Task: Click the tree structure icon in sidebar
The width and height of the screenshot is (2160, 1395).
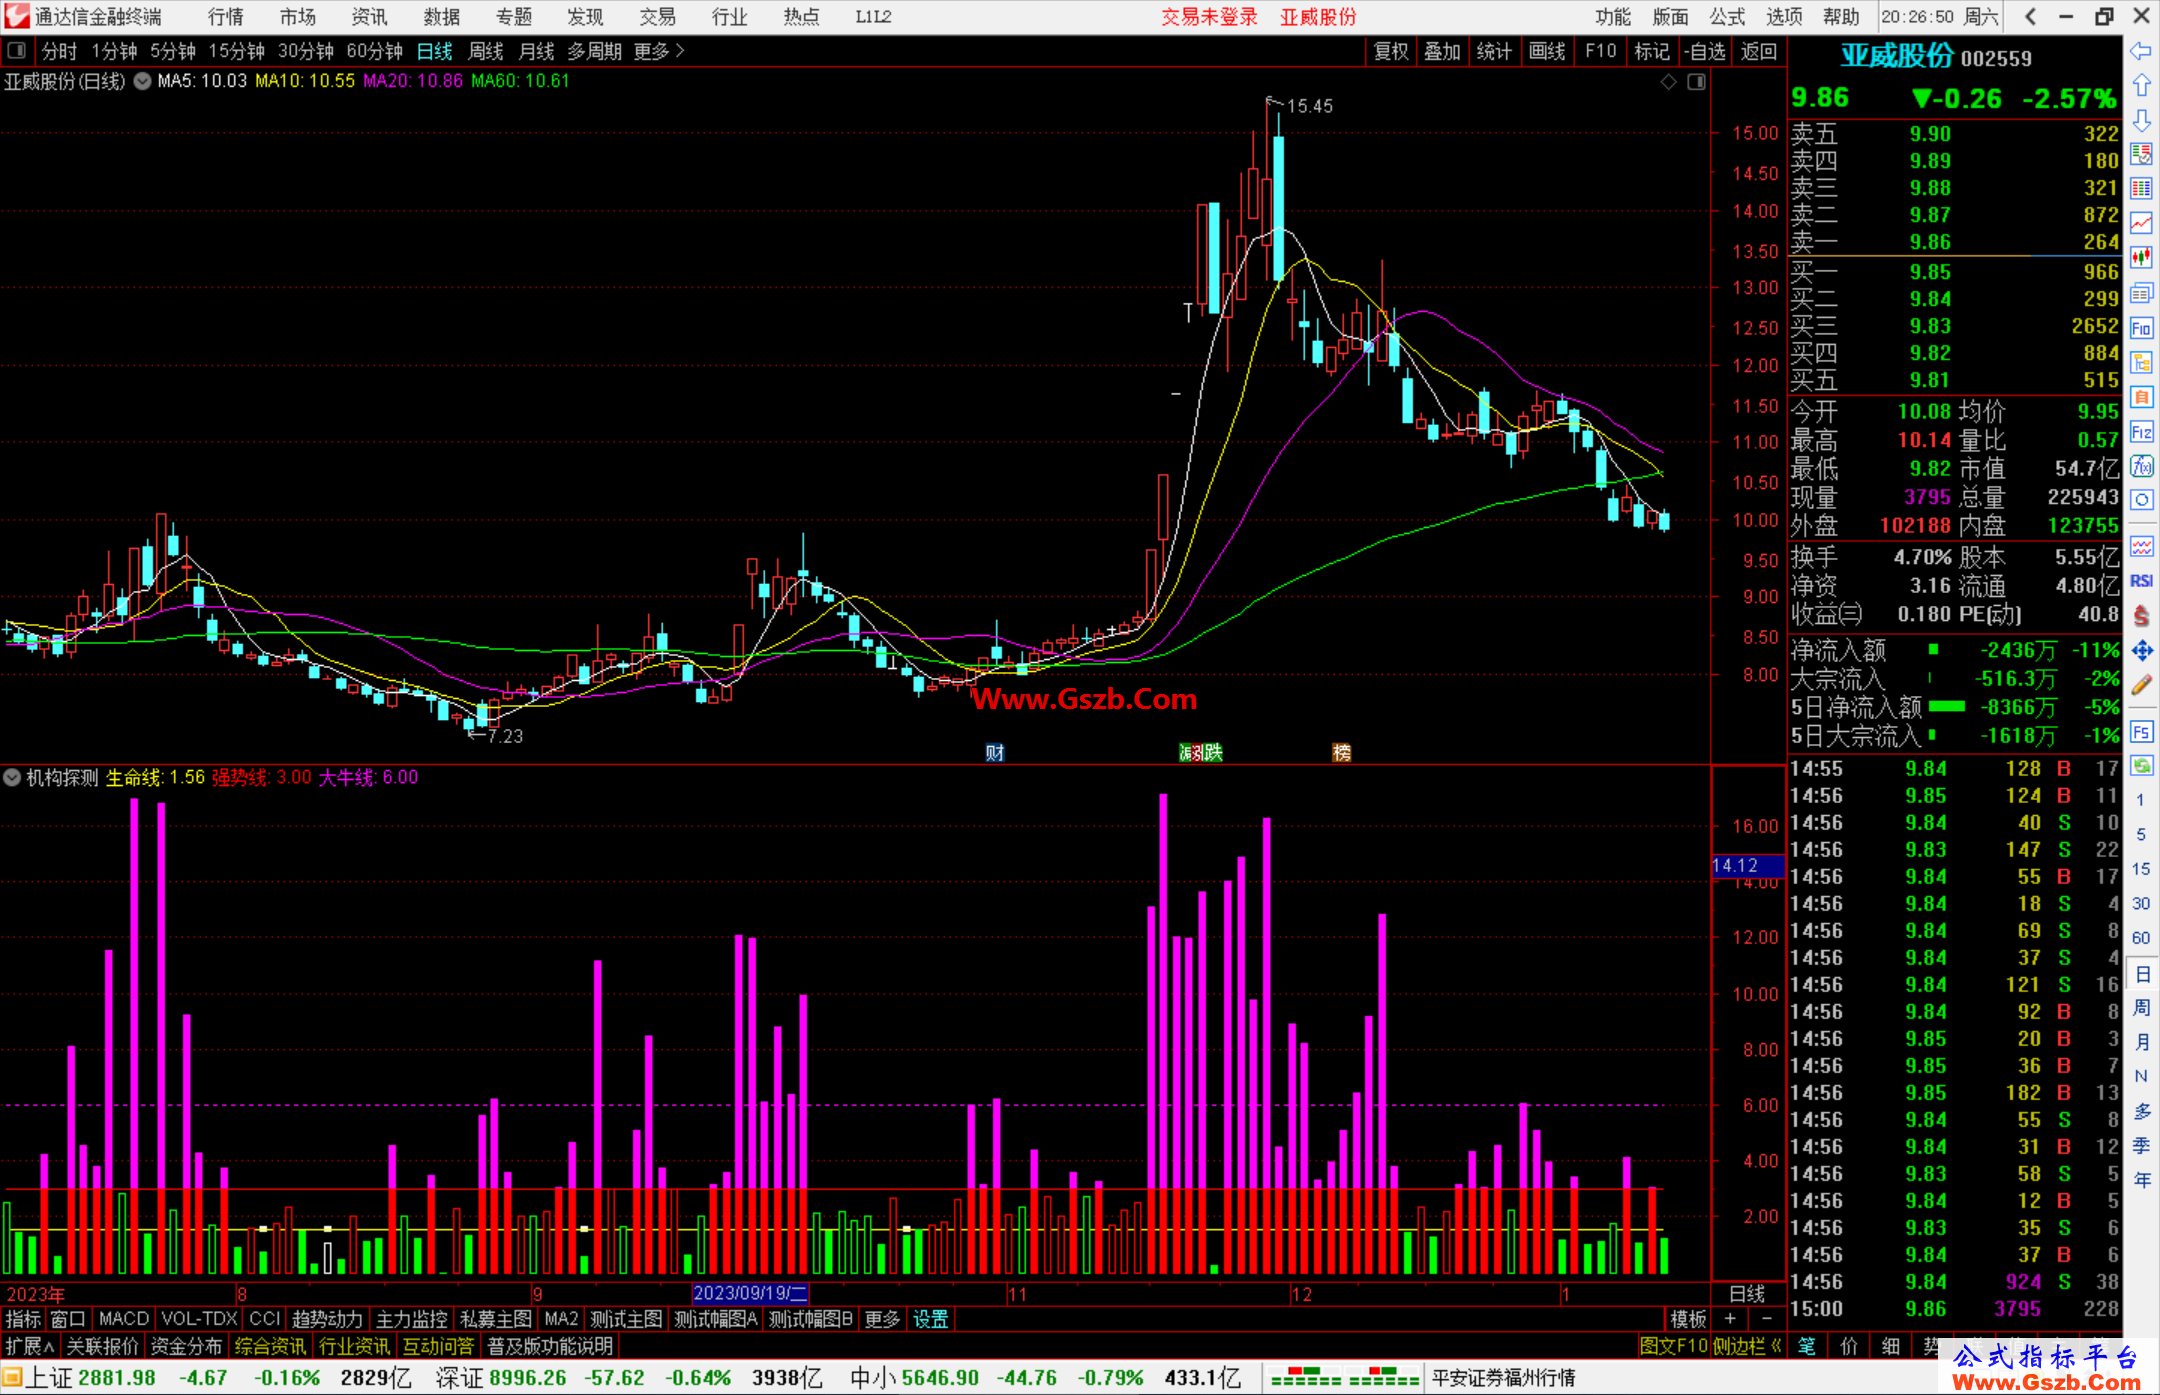Action: tap(2141, 362)
